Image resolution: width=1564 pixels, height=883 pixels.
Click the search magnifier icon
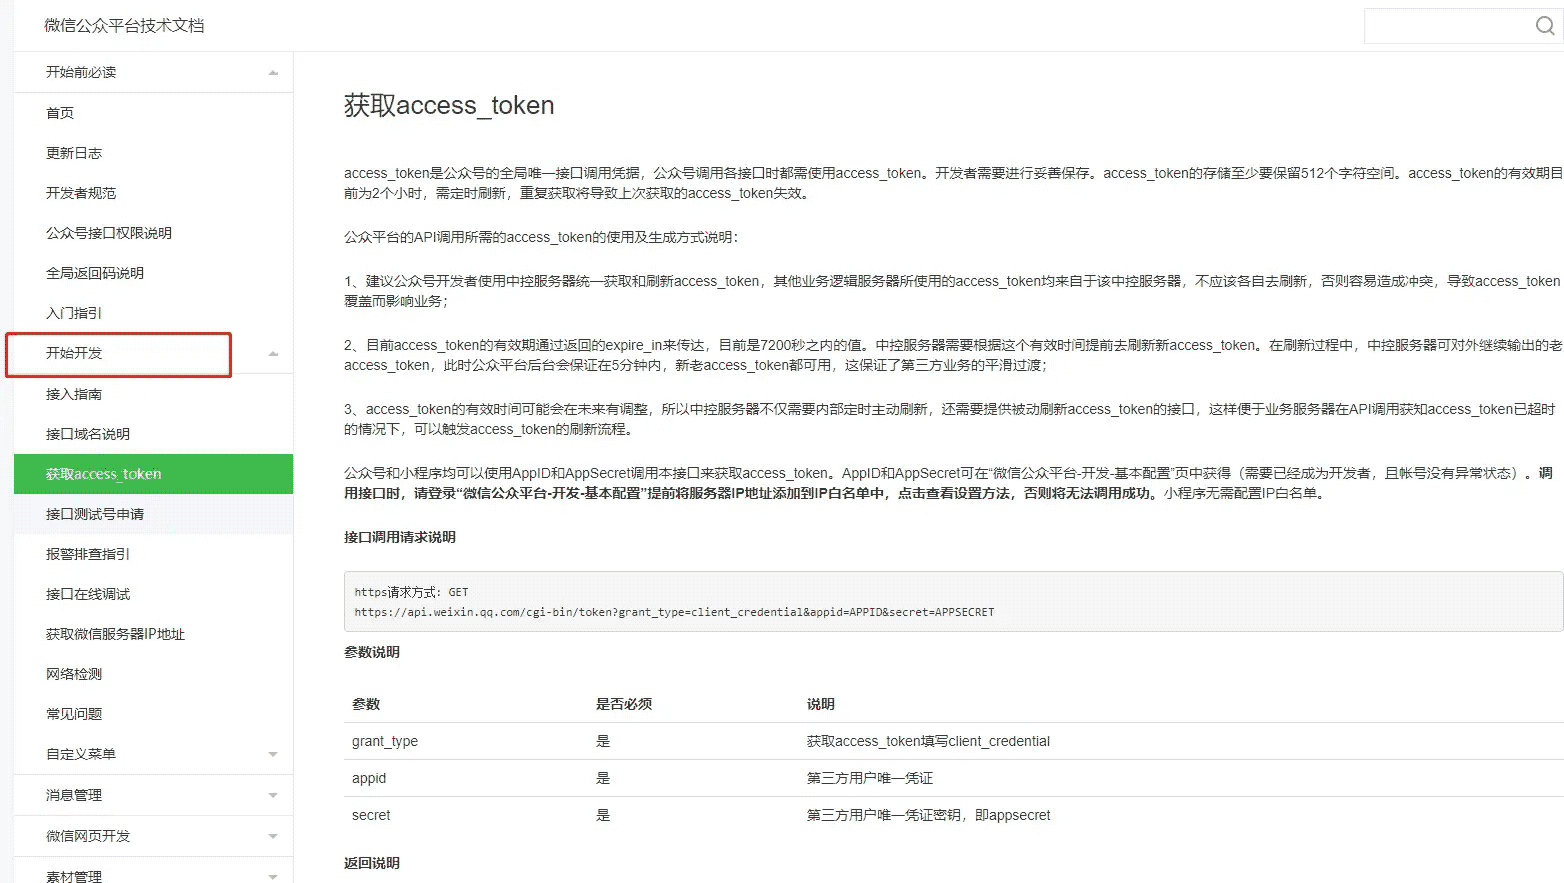pyautogui.click(x=1545, y=26)
